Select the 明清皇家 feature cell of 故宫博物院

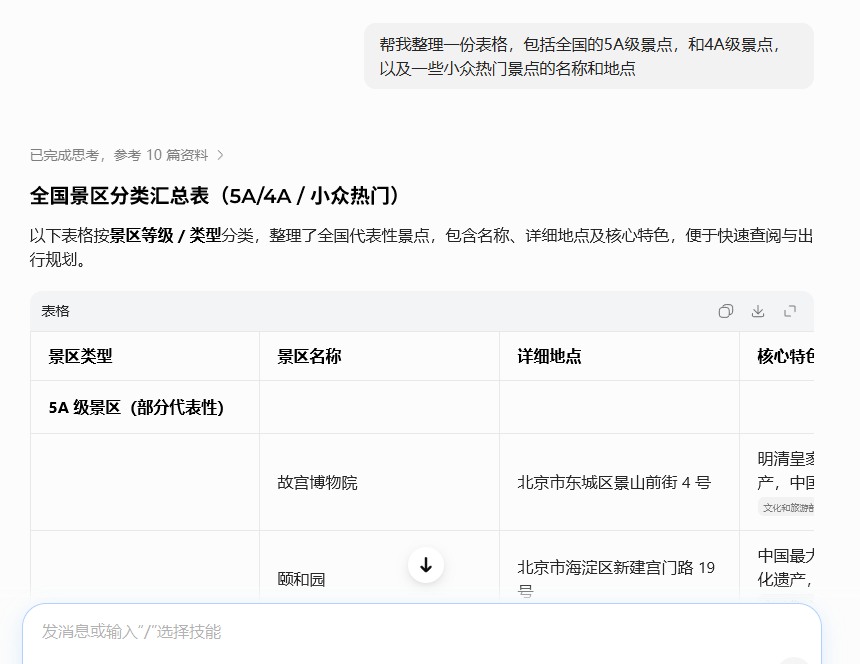click(x=777, y=483)
